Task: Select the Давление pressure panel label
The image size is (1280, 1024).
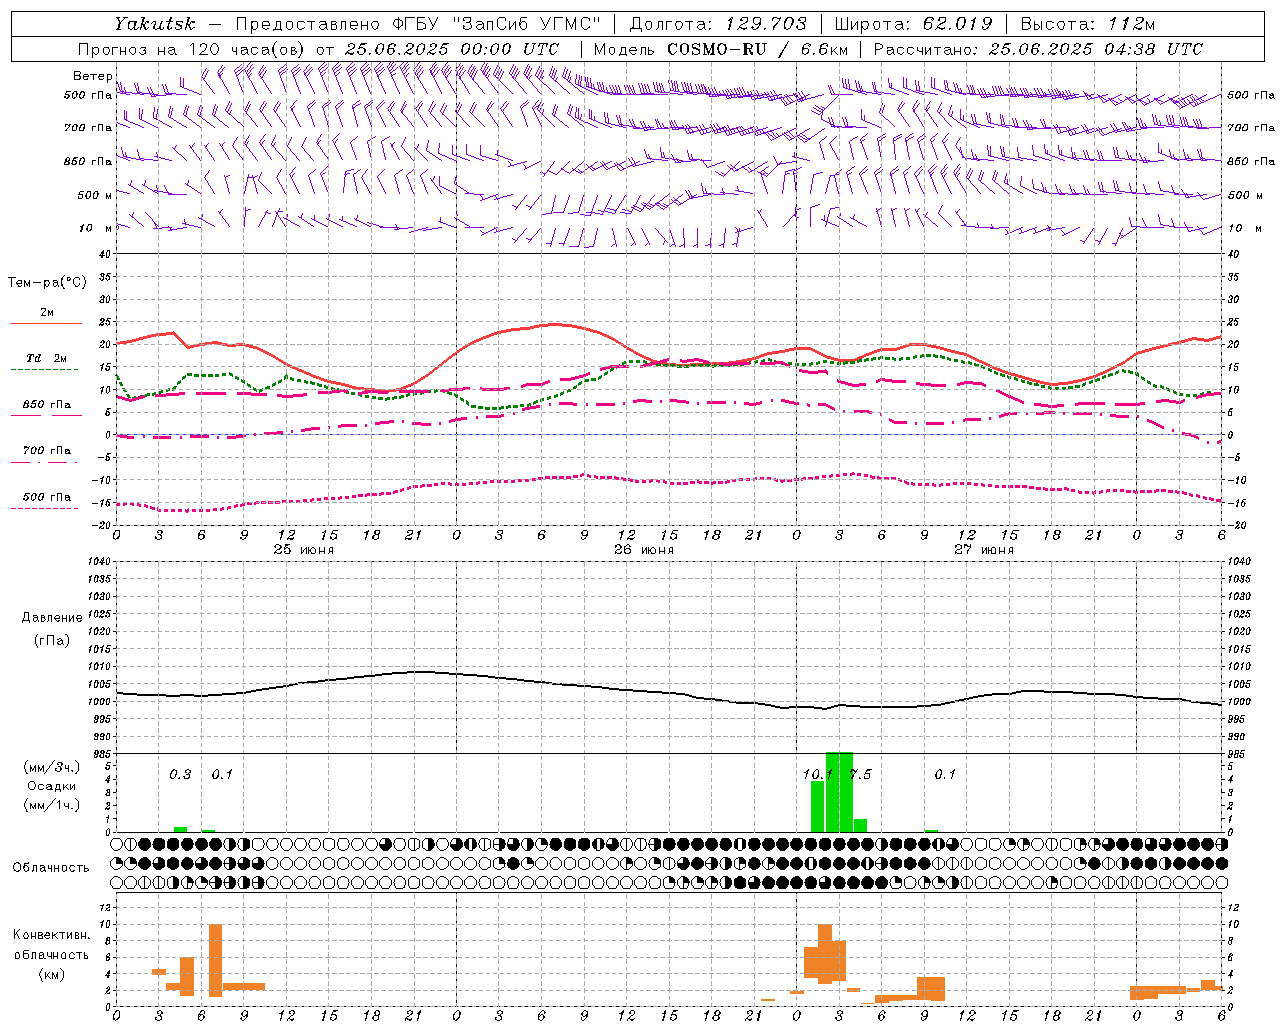Action: (x=52, y=617)
